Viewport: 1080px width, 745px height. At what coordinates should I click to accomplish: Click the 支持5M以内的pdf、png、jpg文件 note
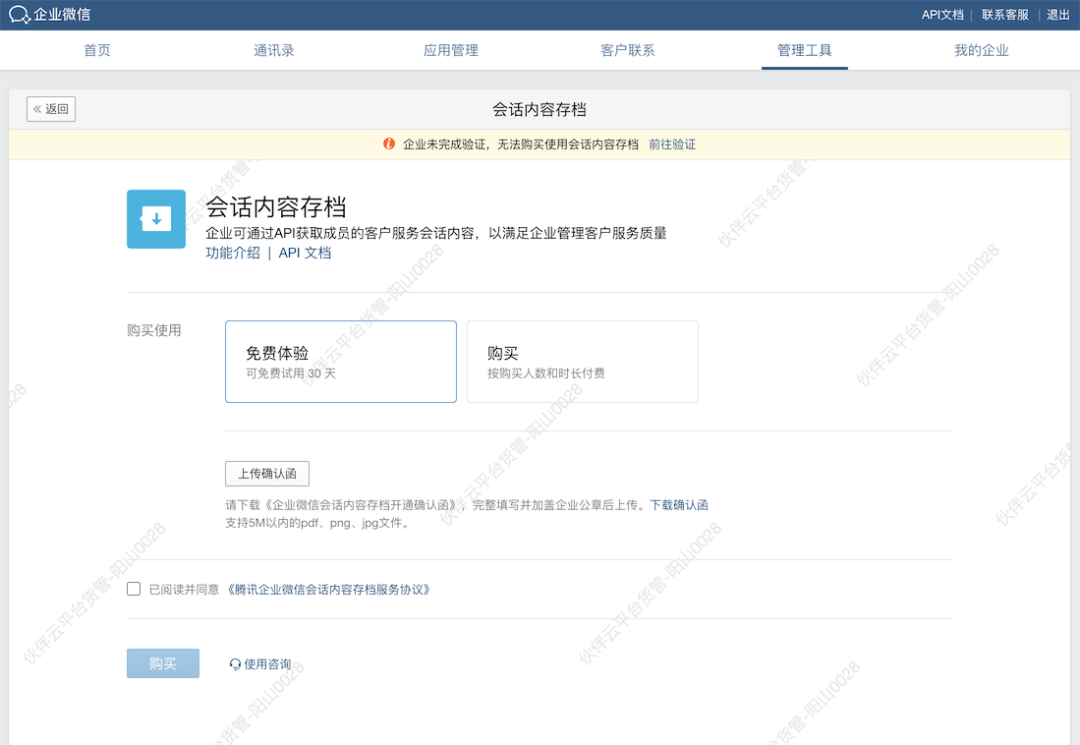318,523
